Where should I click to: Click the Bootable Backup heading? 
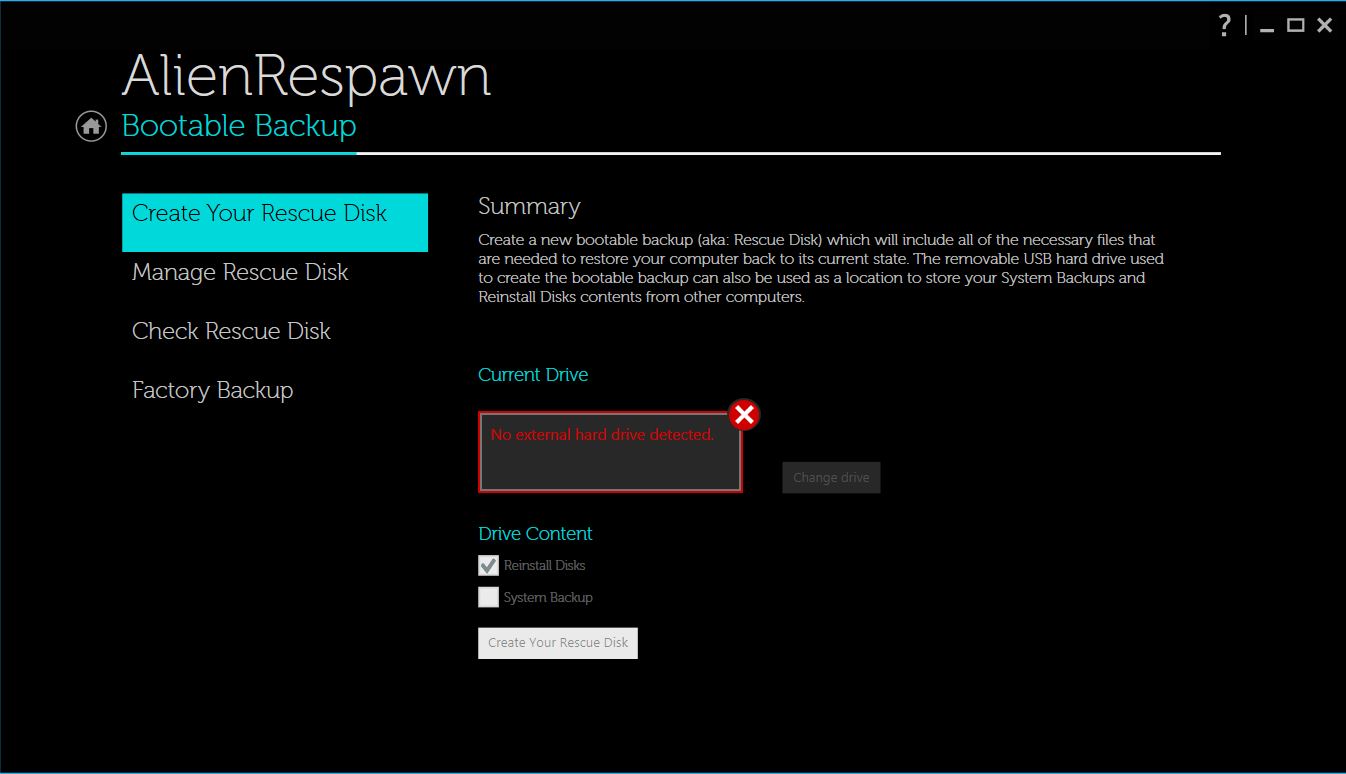coord(239,126)
